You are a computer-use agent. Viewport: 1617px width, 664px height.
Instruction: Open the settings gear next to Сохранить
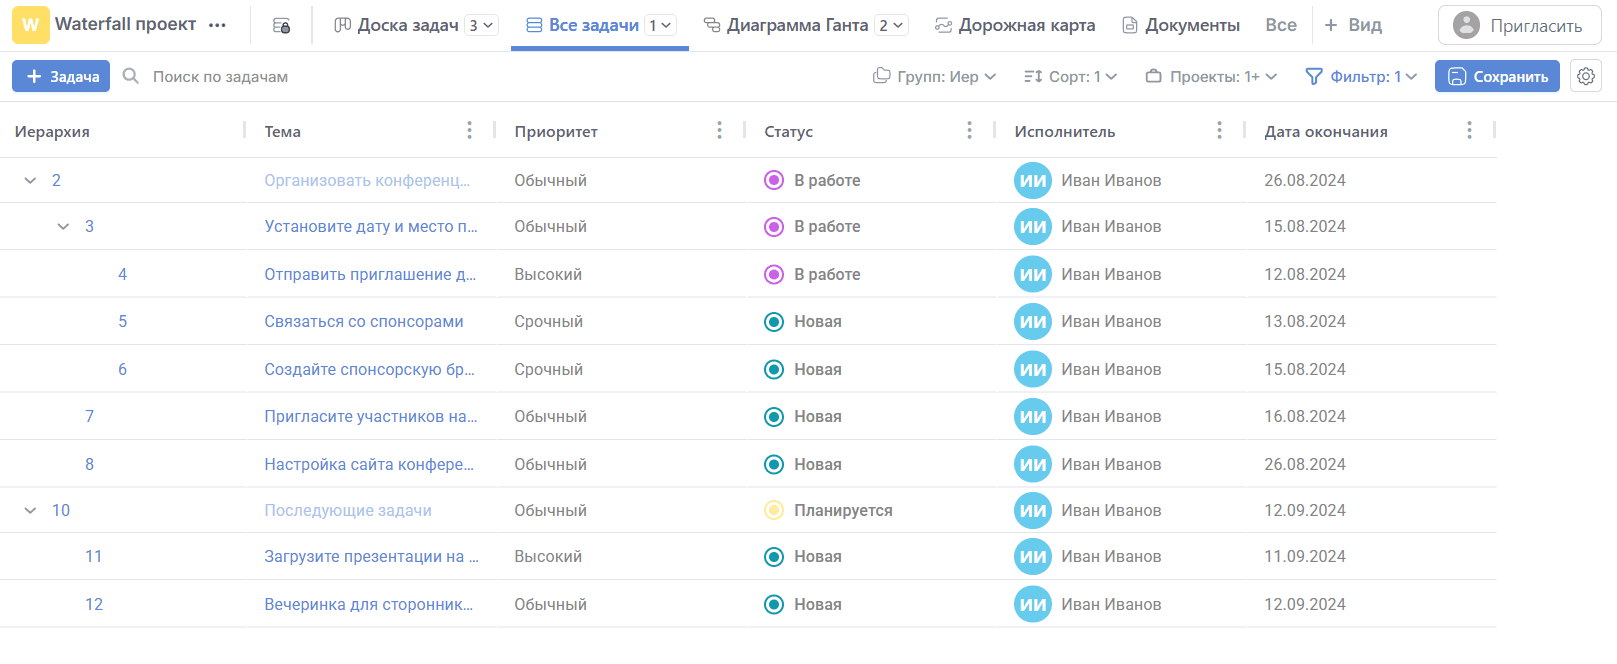pos(1585,76)
